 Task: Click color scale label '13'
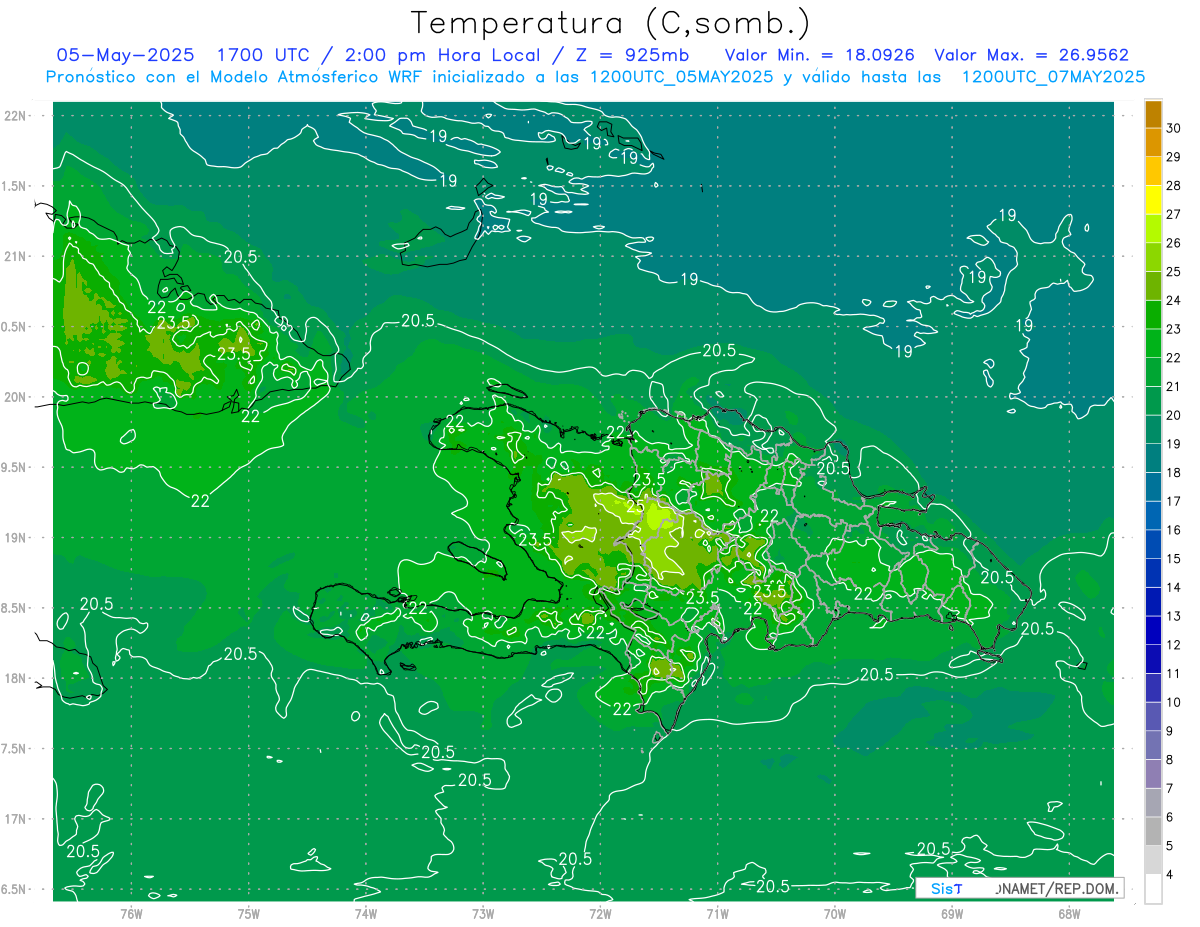click(1174, 616)
